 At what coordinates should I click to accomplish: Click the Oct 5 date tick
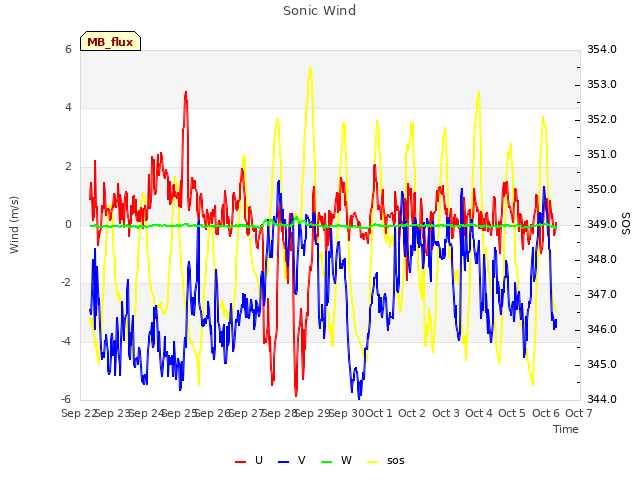512,413
